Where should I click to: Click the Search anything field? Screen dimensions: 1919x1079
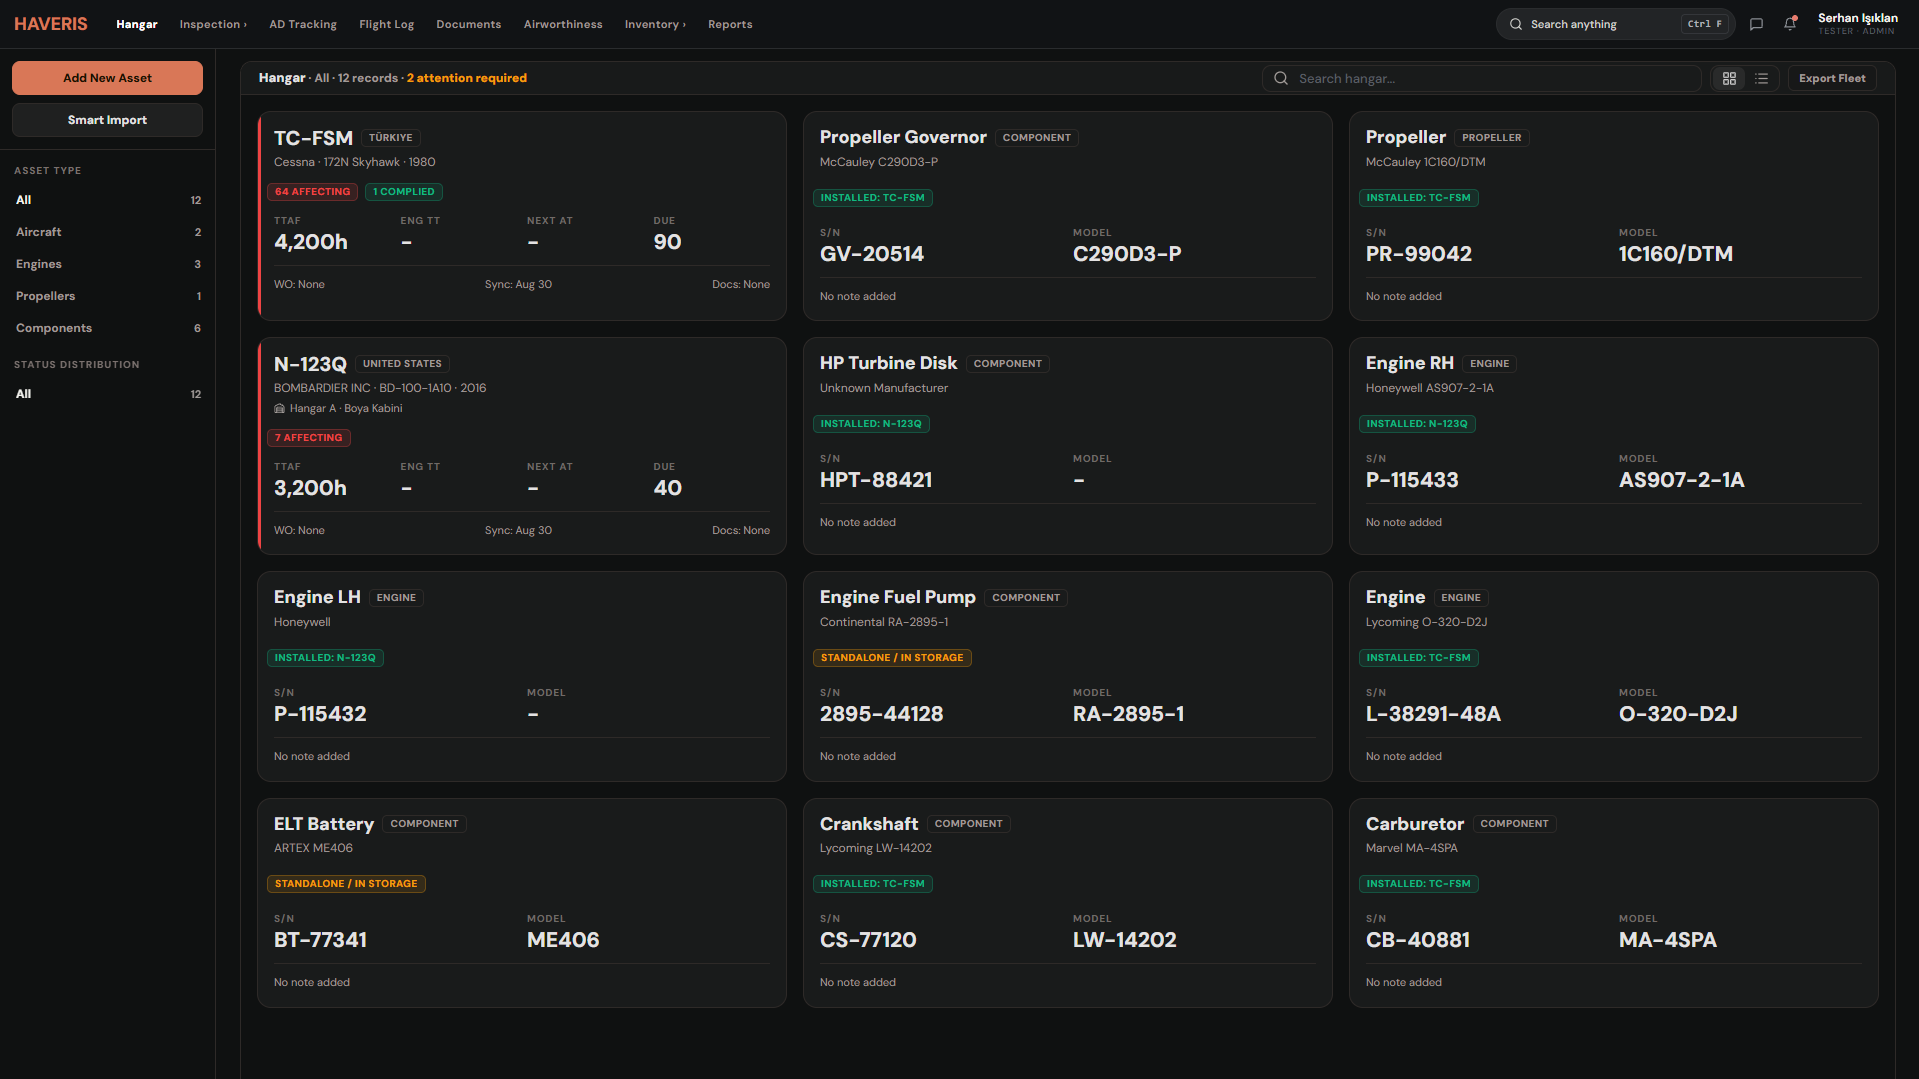1615,24
